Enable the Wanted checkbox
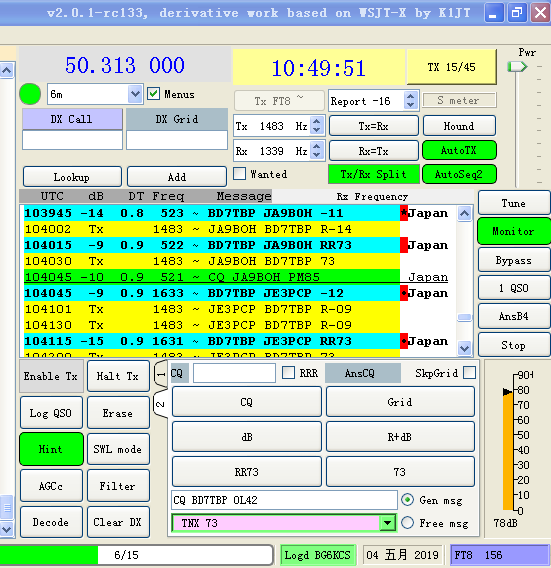 [x=239, y=174]
